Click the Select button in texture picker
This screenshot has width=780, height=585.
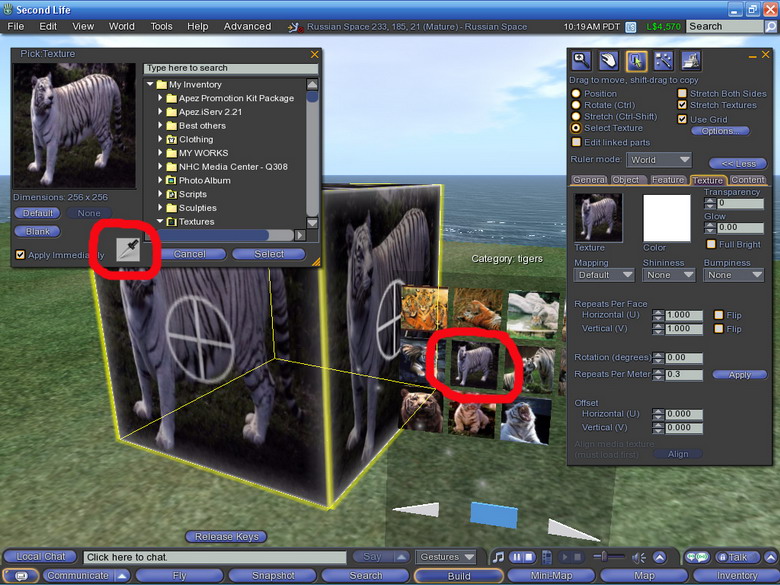pyautogui.click(x=269, y=254)
